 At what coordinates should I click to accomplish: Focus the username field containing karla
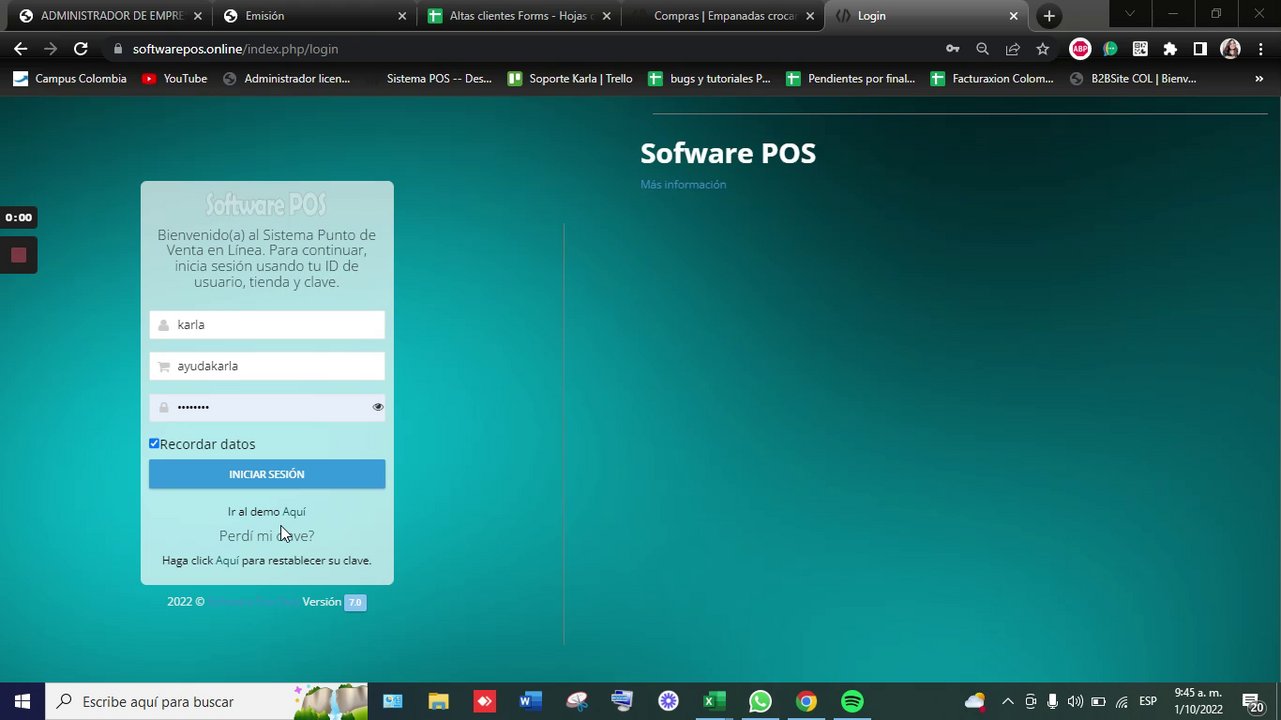(267, 325)
